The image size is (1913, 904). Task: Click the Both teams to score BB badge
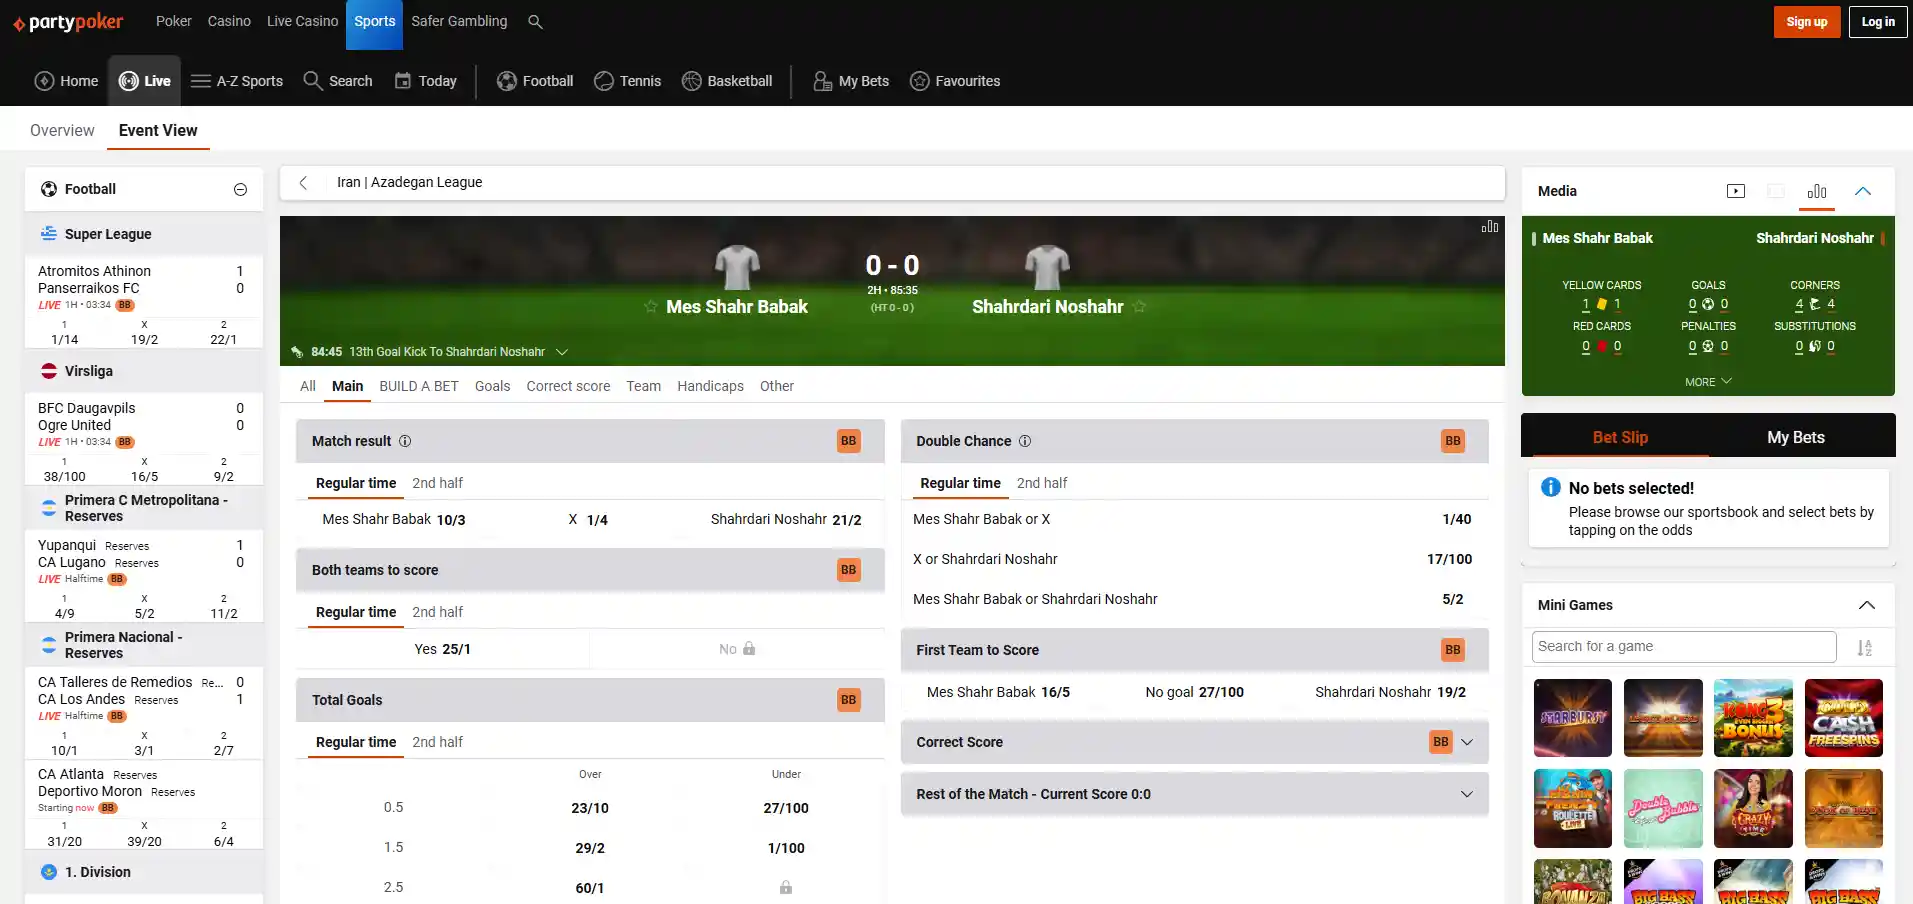coord(848,570)
